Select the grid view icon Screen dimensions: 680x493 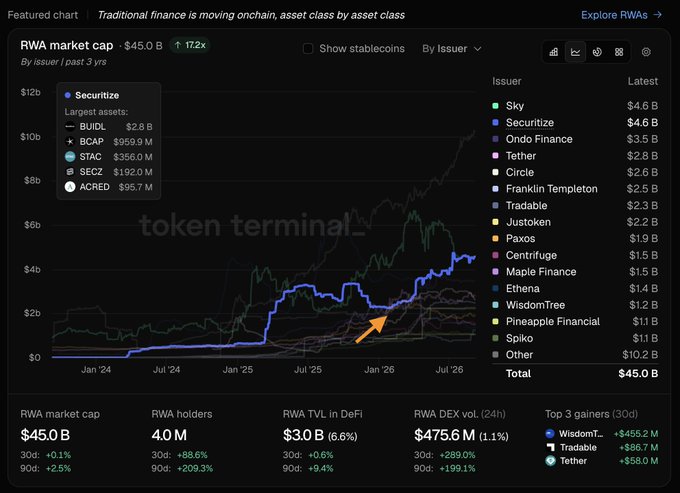(619, 52)
